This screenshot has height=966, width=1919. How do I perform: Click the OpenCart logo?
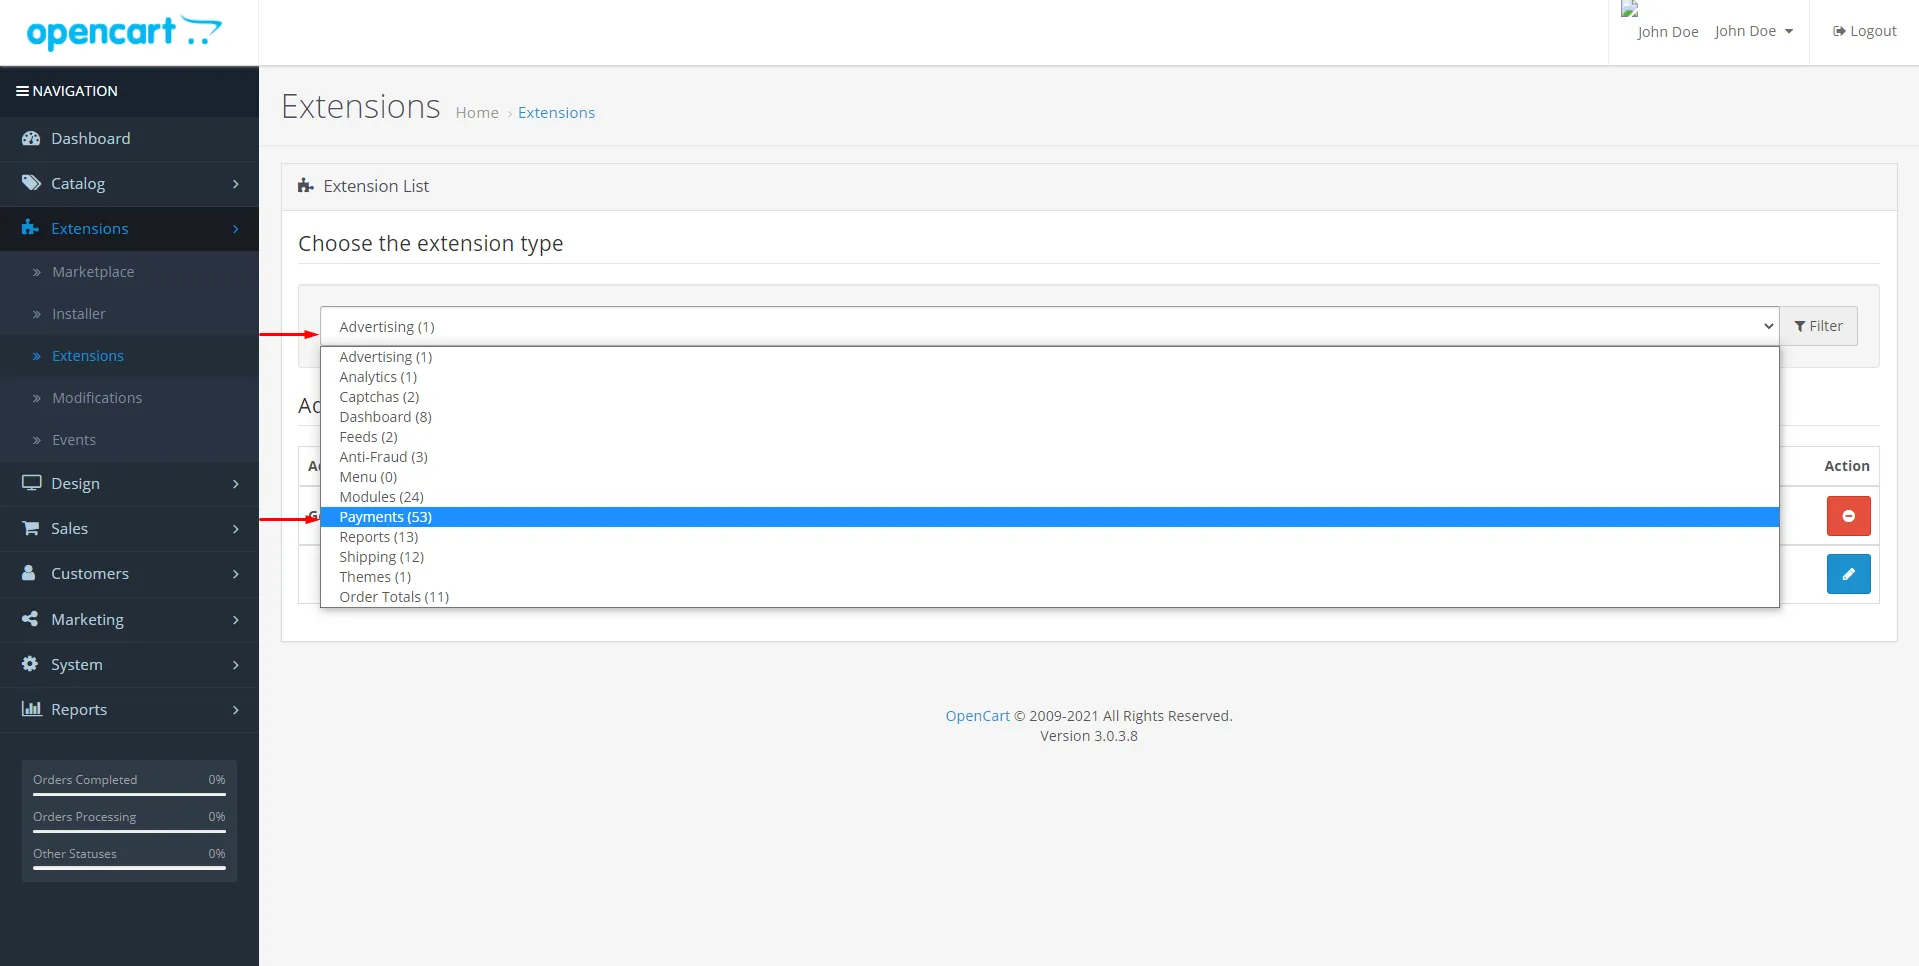pos(124,33)
